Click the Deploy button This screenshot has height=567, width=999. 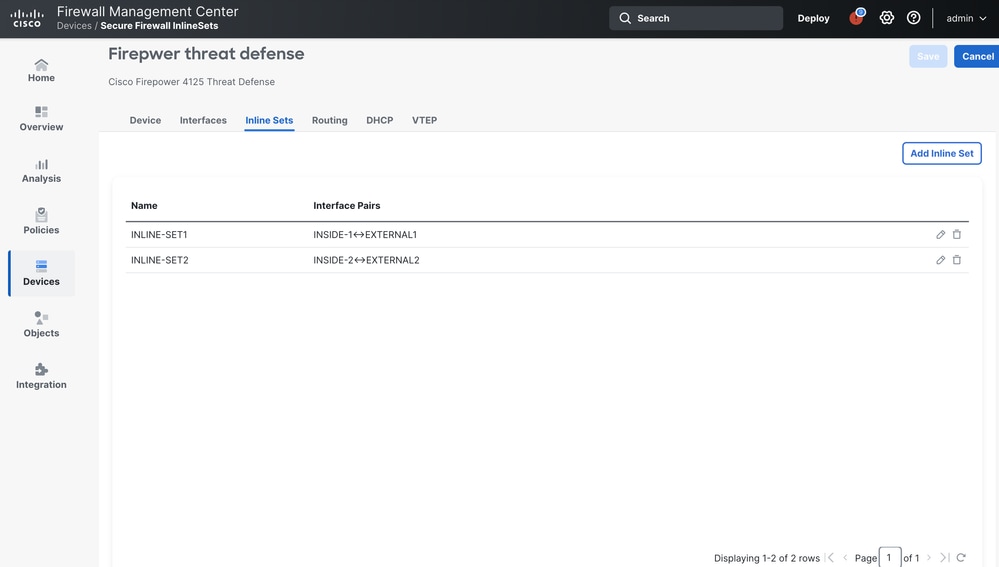click(814, 18)
